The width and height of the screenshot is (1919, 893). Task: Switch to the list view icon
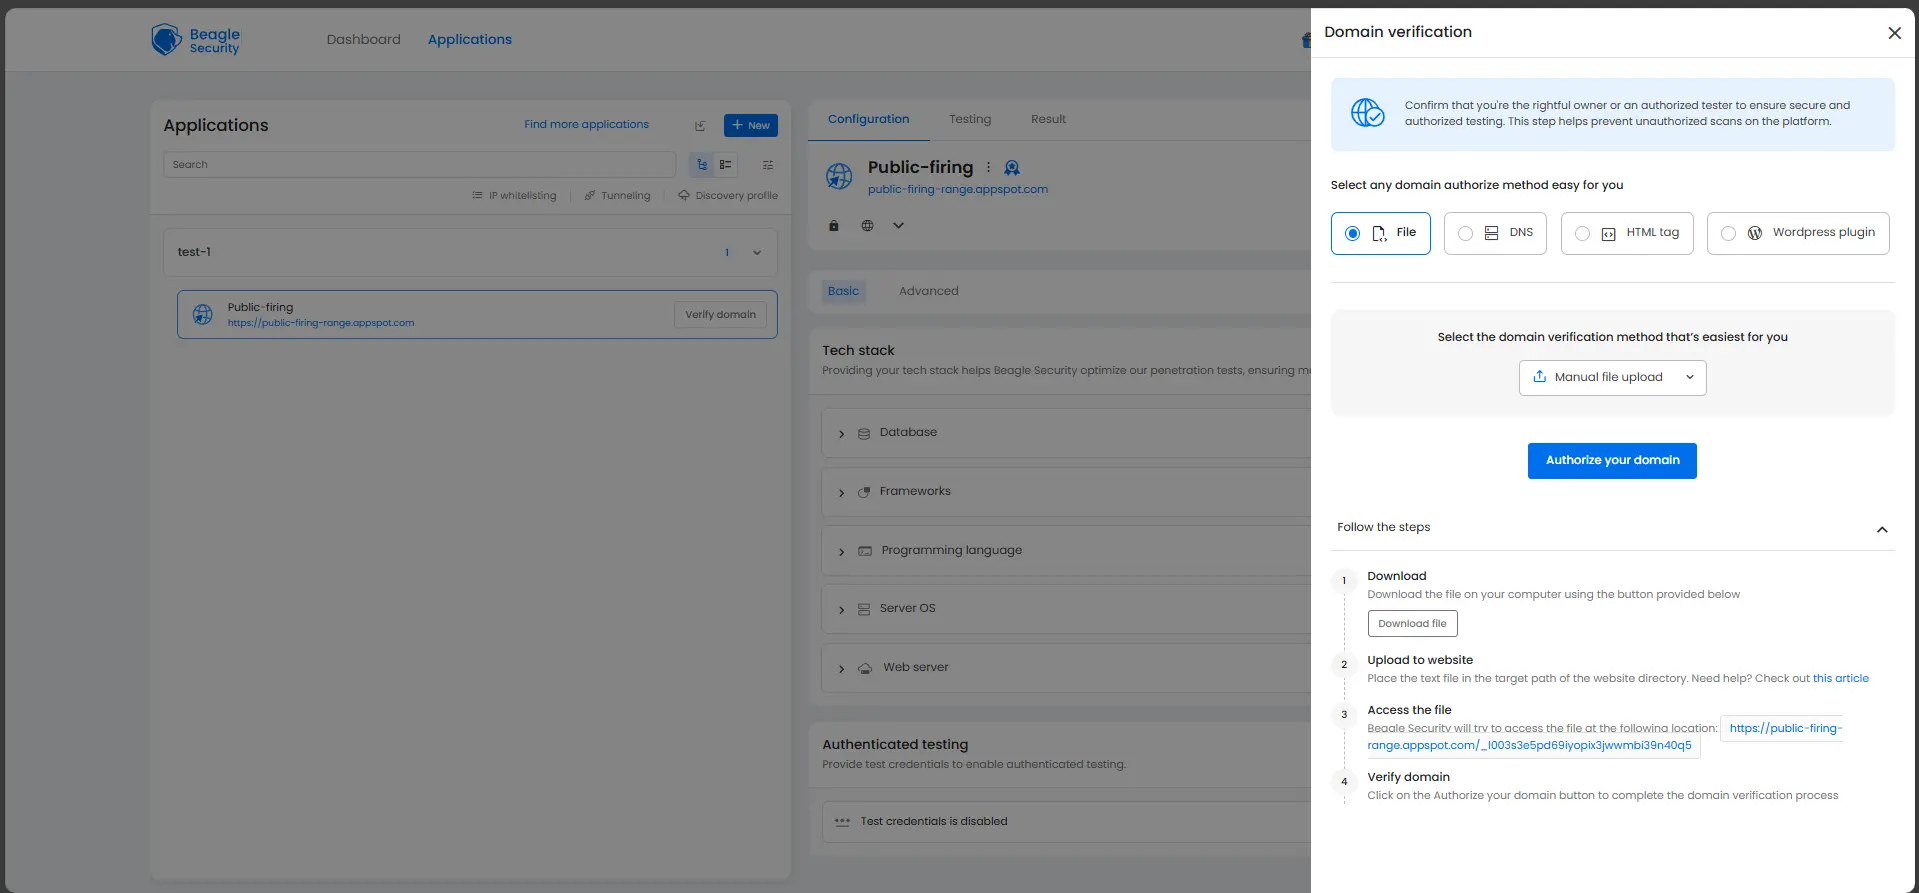(x=726, y=165)
